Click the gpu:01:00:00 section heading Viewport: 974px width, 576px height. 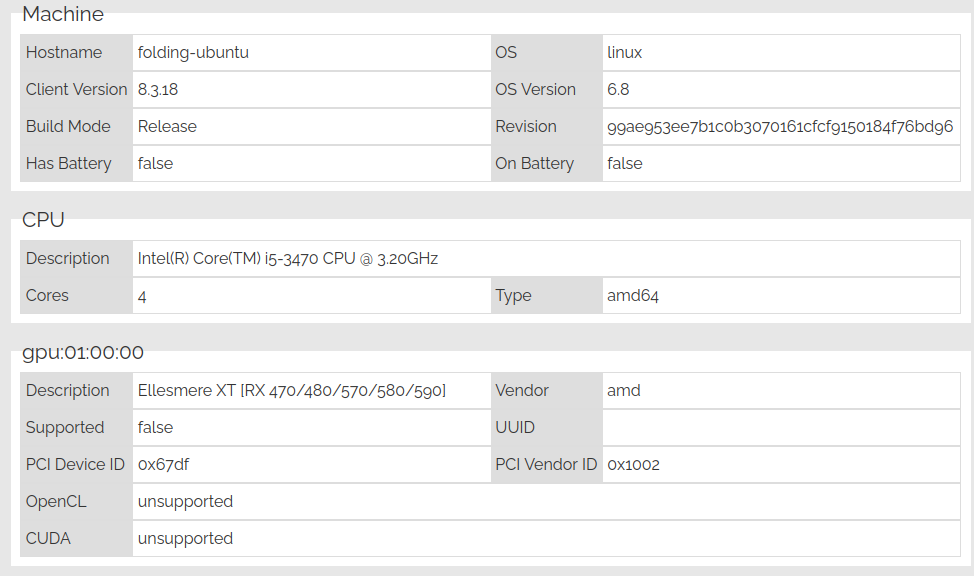(x=83, y=353)
